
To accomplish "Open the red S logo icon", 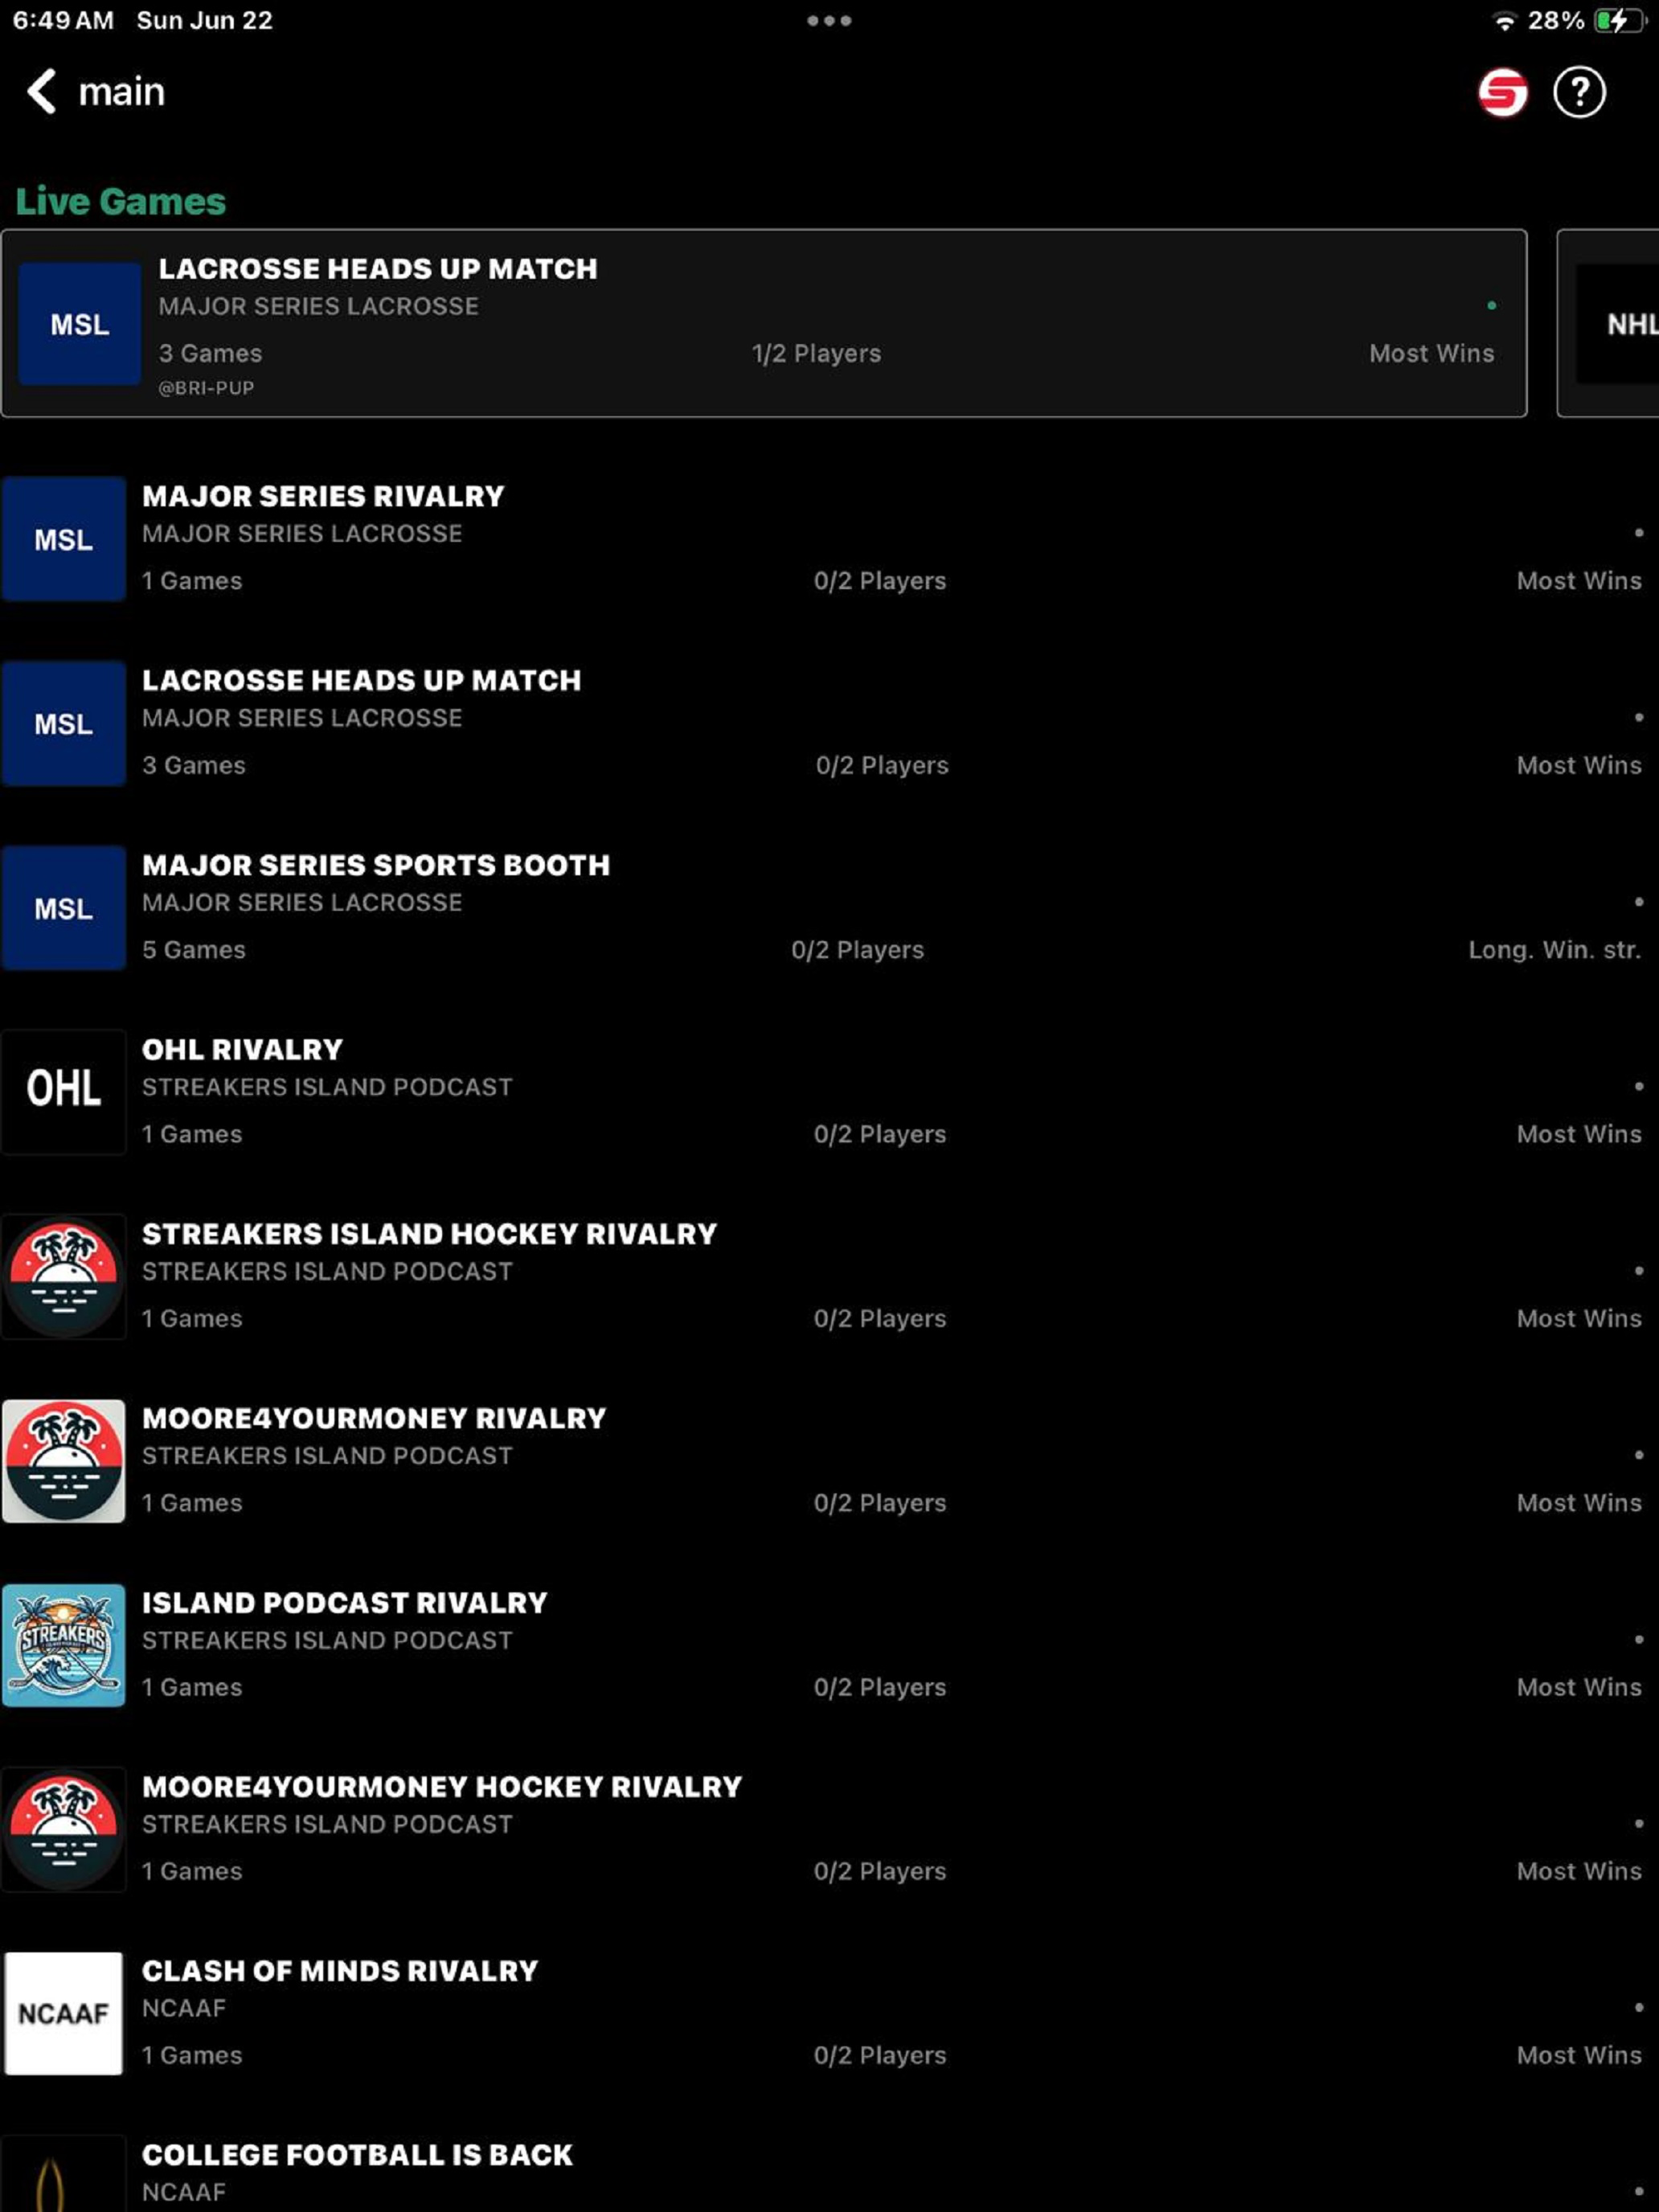I will pyautogui.click(x=1502, y=93).
